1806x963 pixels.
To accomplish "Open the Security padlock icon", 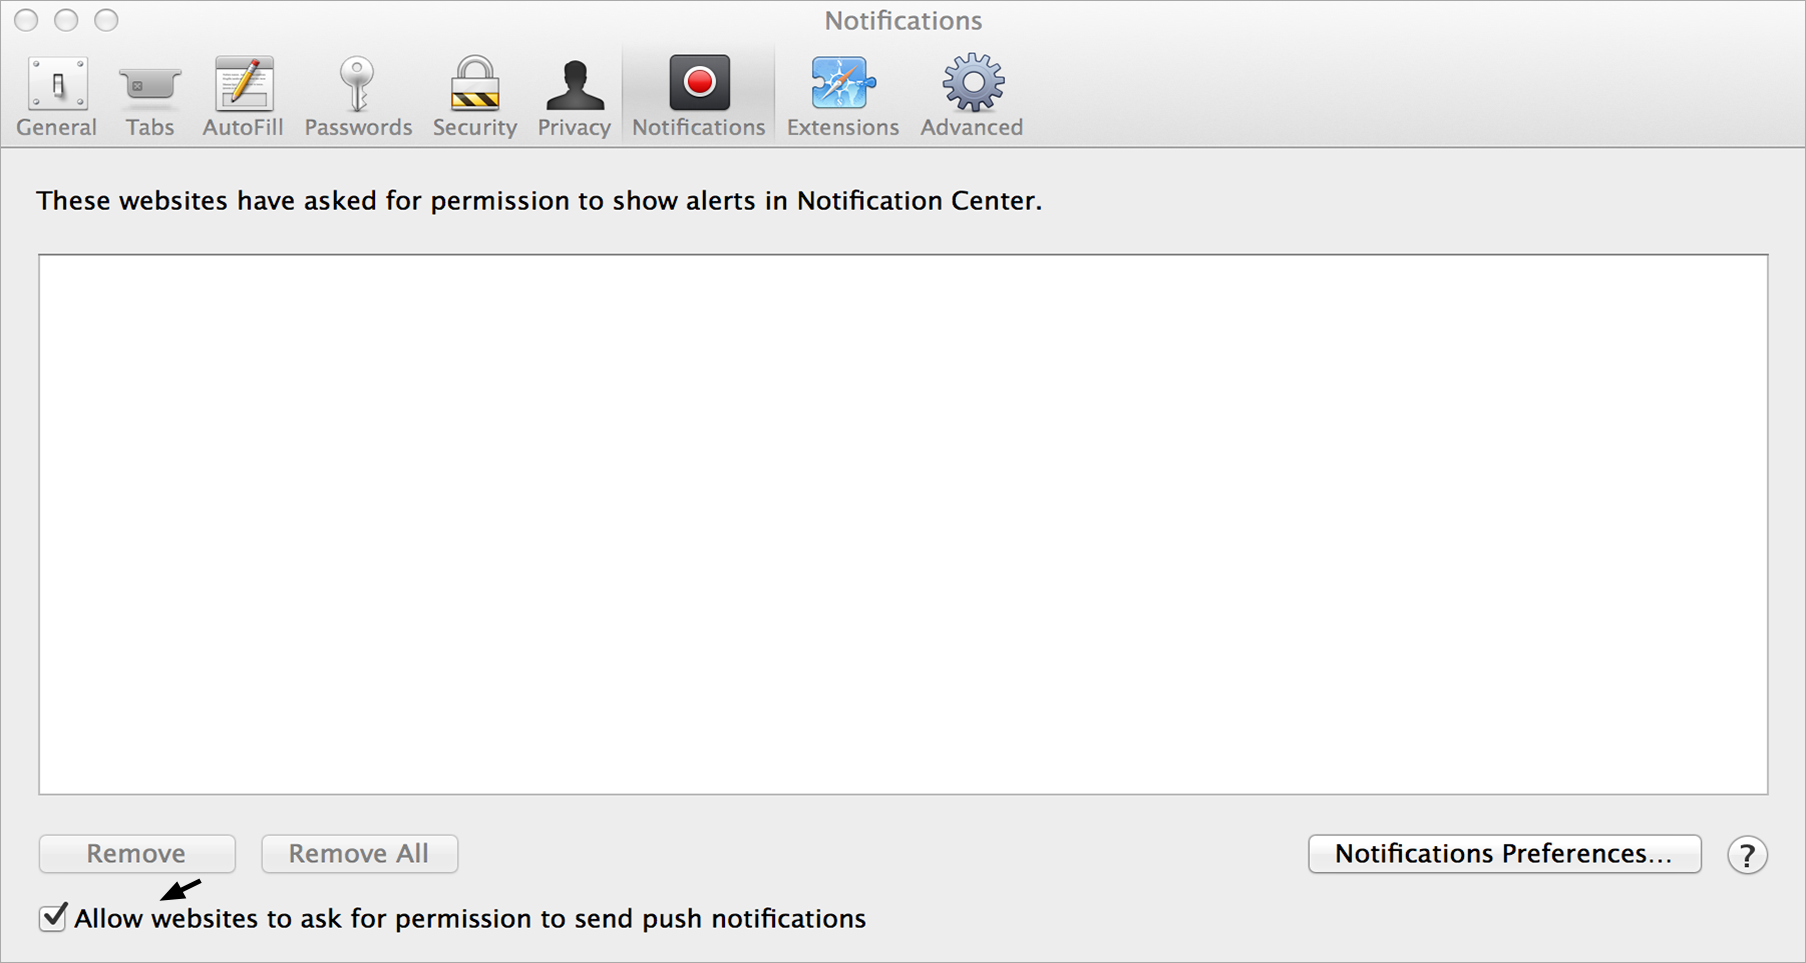I will pyautogui.click(x=474, y=84).
